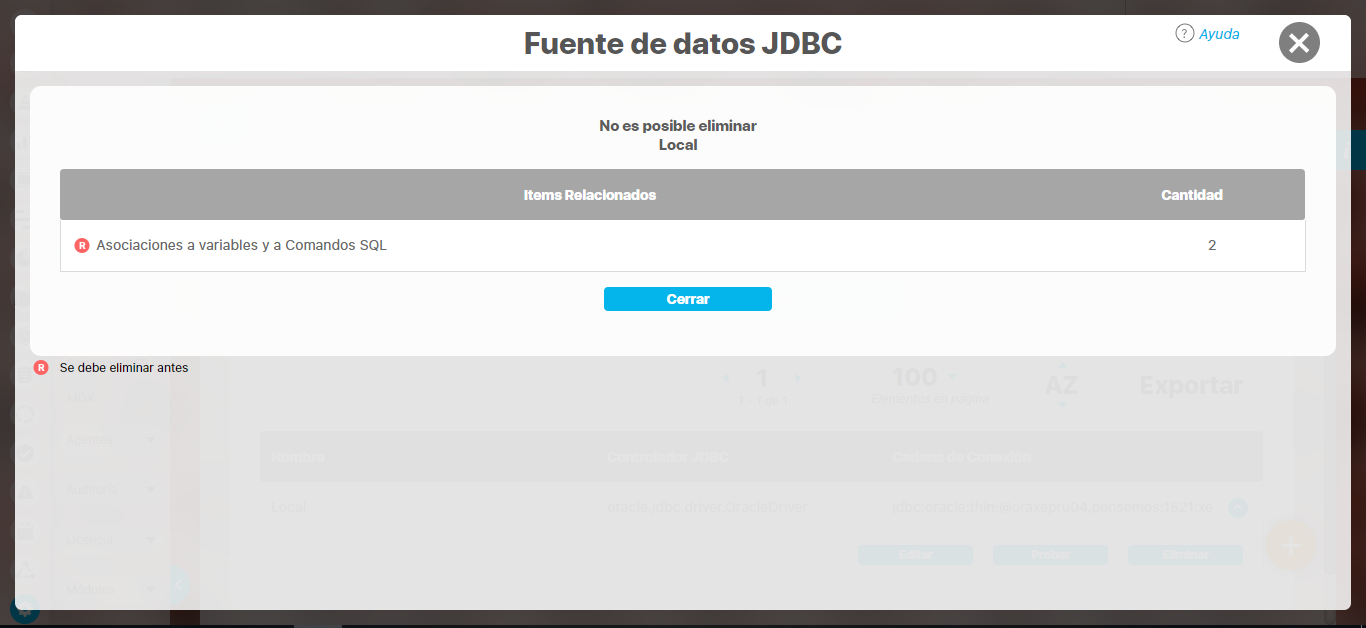Collapse the sidebar with the chevron button
The height and width of the screenshot is (628, 1366).
[x=179, y=584]
